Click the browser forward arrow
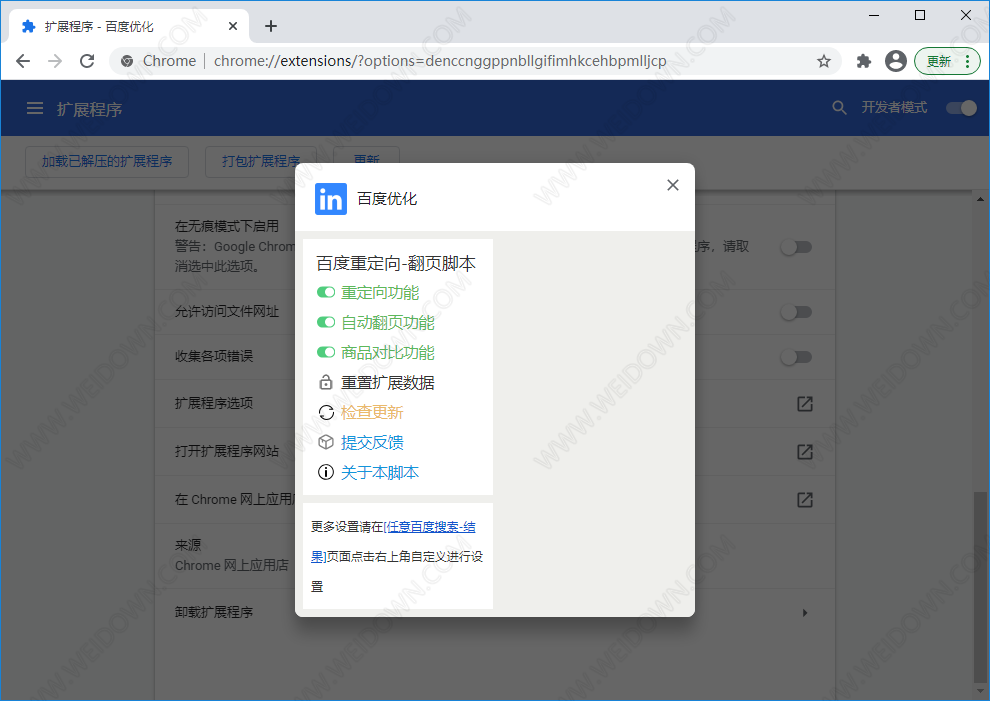The width and height of the screenshot is (990, 701). click(x=55, y=61)
